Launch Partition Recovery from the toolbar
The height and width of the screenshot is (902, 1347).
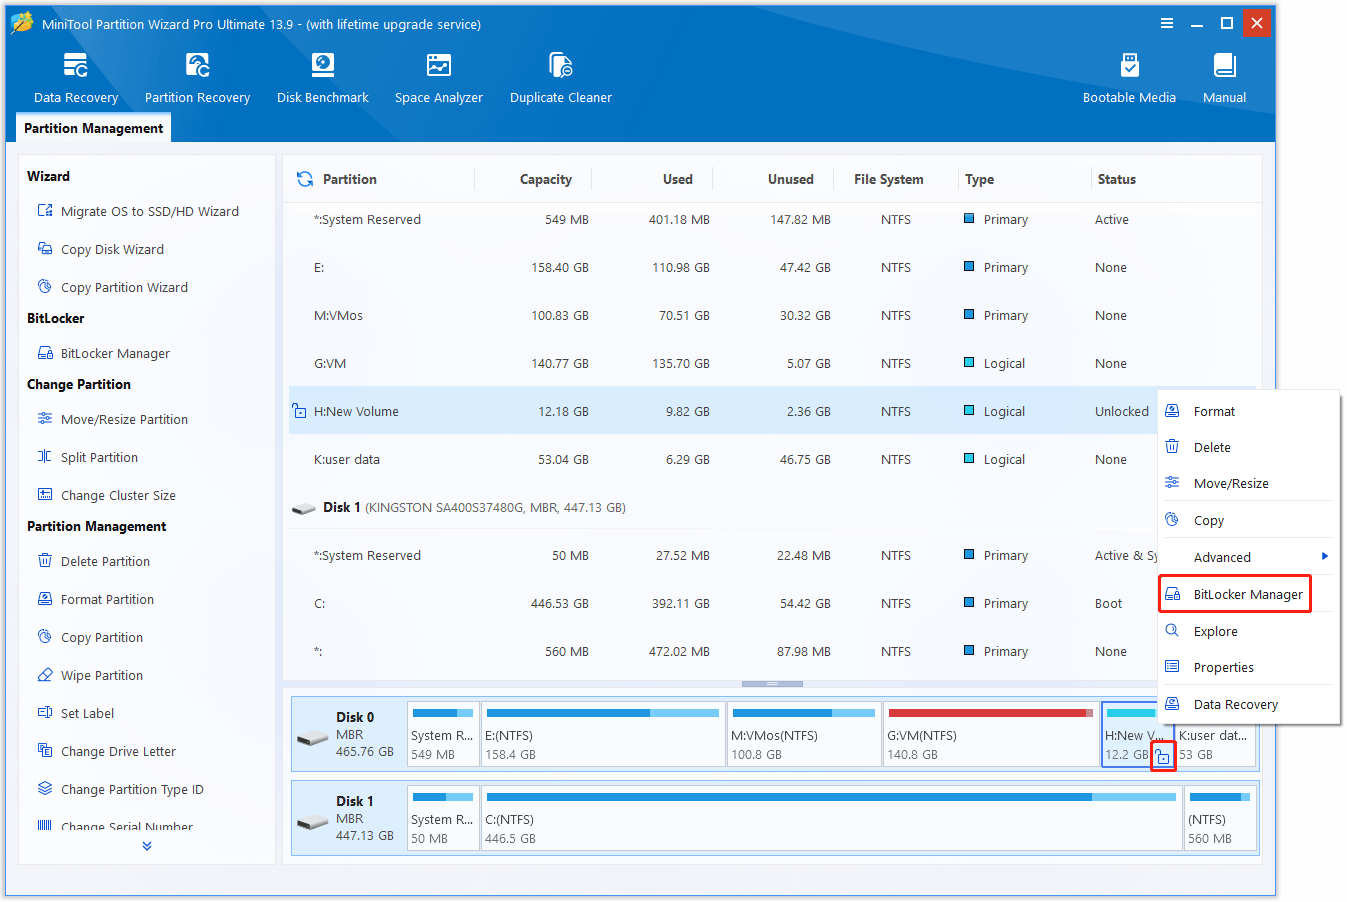click(197, 79)
